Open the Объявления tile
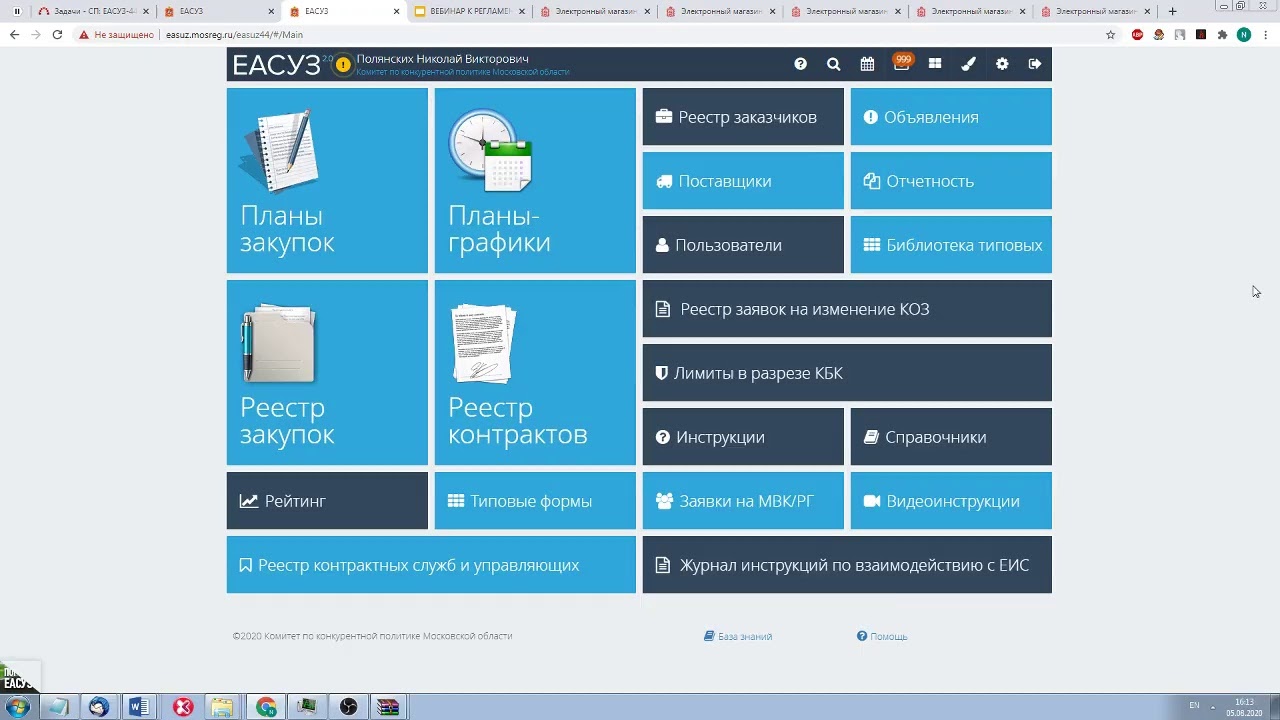The height and width of the screenshot is (720, 1280). click(951, 117)
